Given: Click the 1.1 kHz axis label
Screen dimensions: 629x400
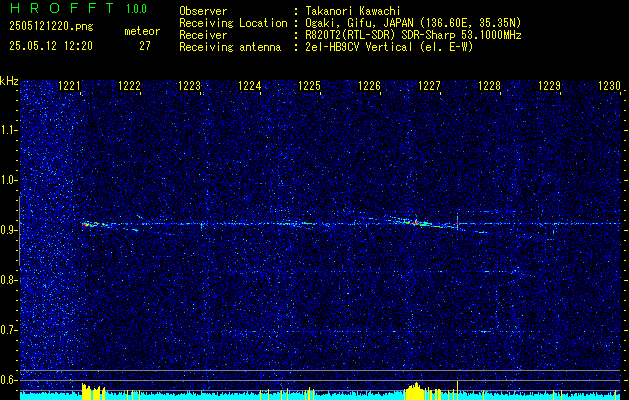Looking at the screenshot, I should 8,130.
